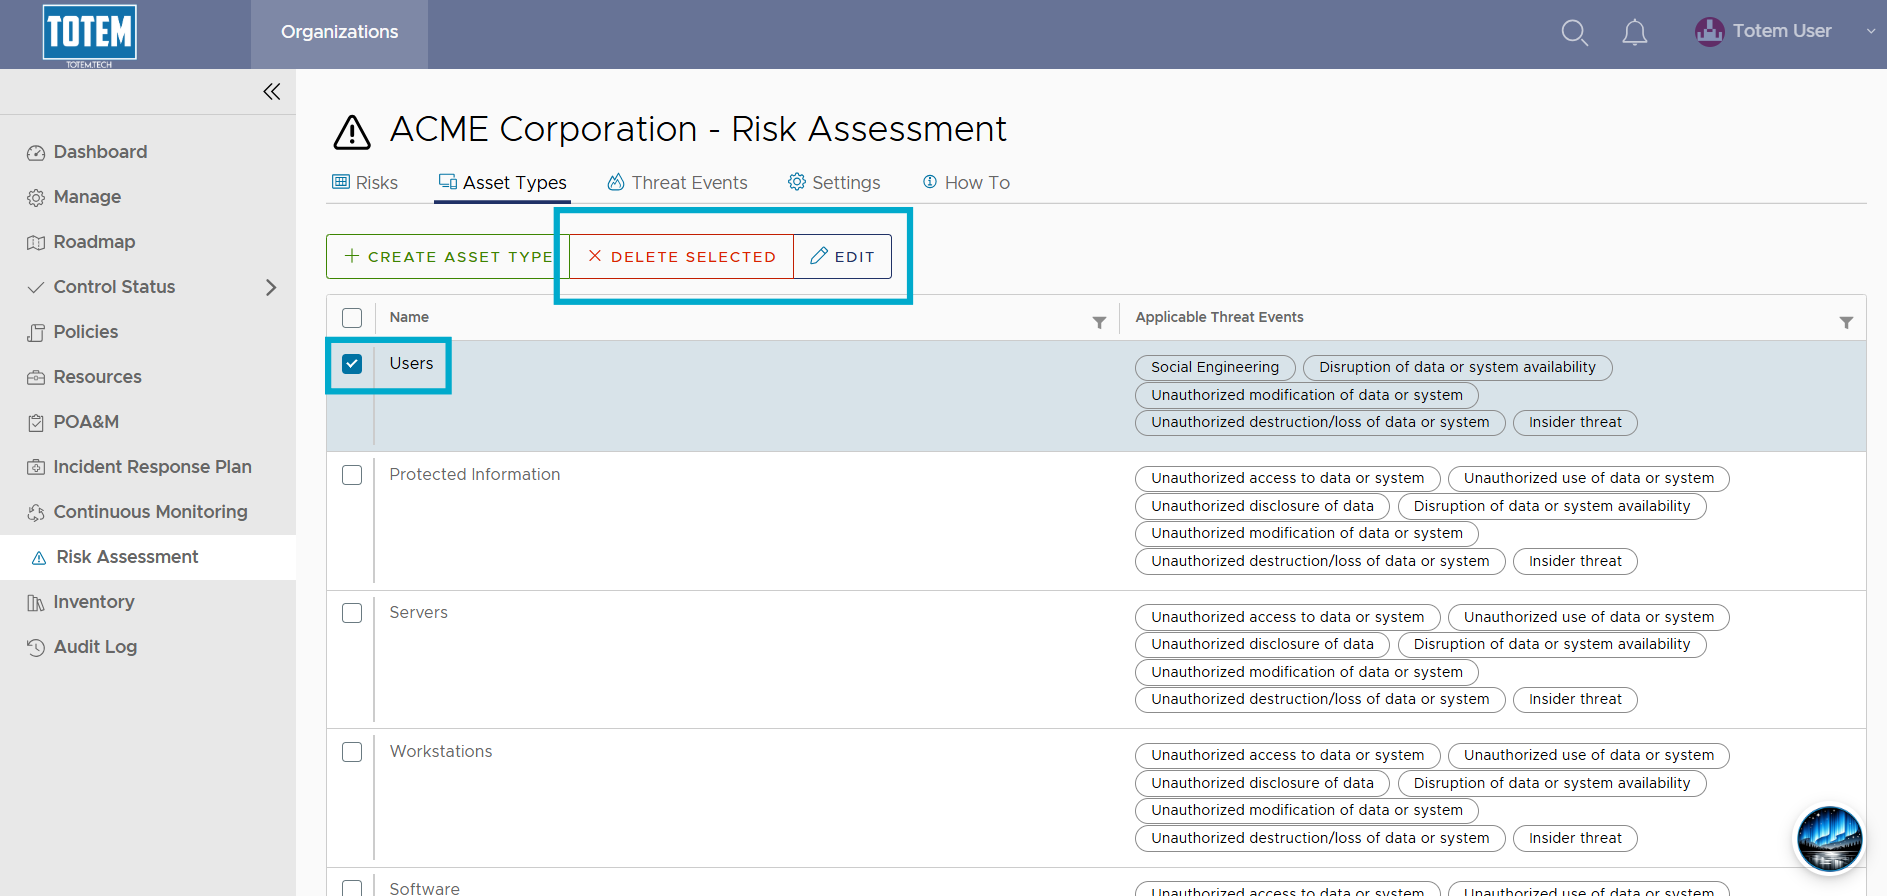This screenshot has width=1887, height=896.
Task: Open Audit Log from the sidebar
Action: click(95, 647)
